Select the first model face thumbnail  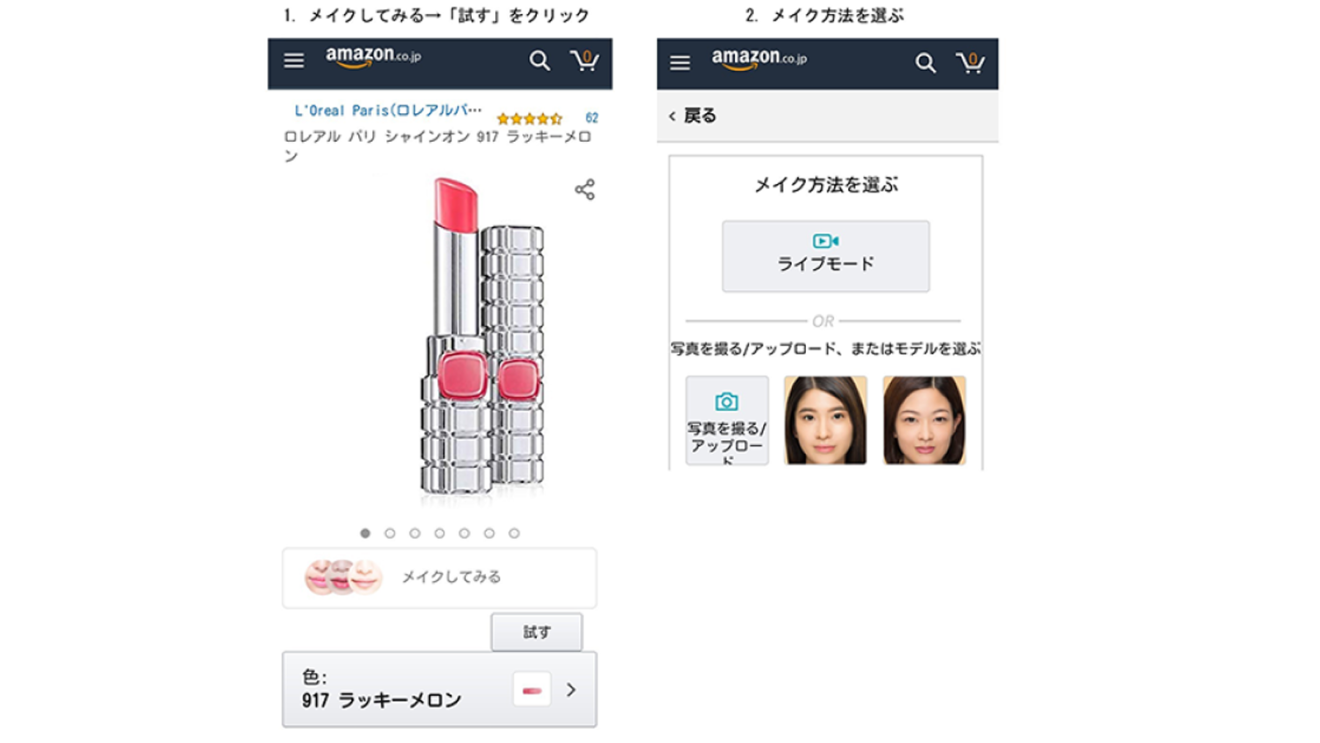824,420
